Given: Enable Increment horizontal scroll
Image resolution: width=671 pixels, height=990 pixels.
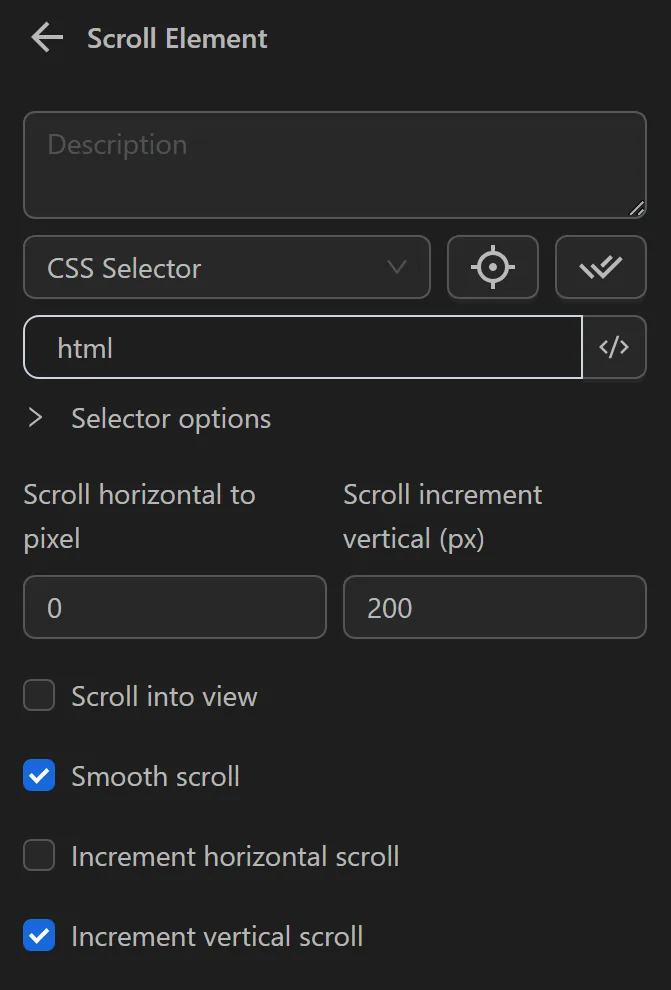Looking at the screenshot, I should (38, 856).
